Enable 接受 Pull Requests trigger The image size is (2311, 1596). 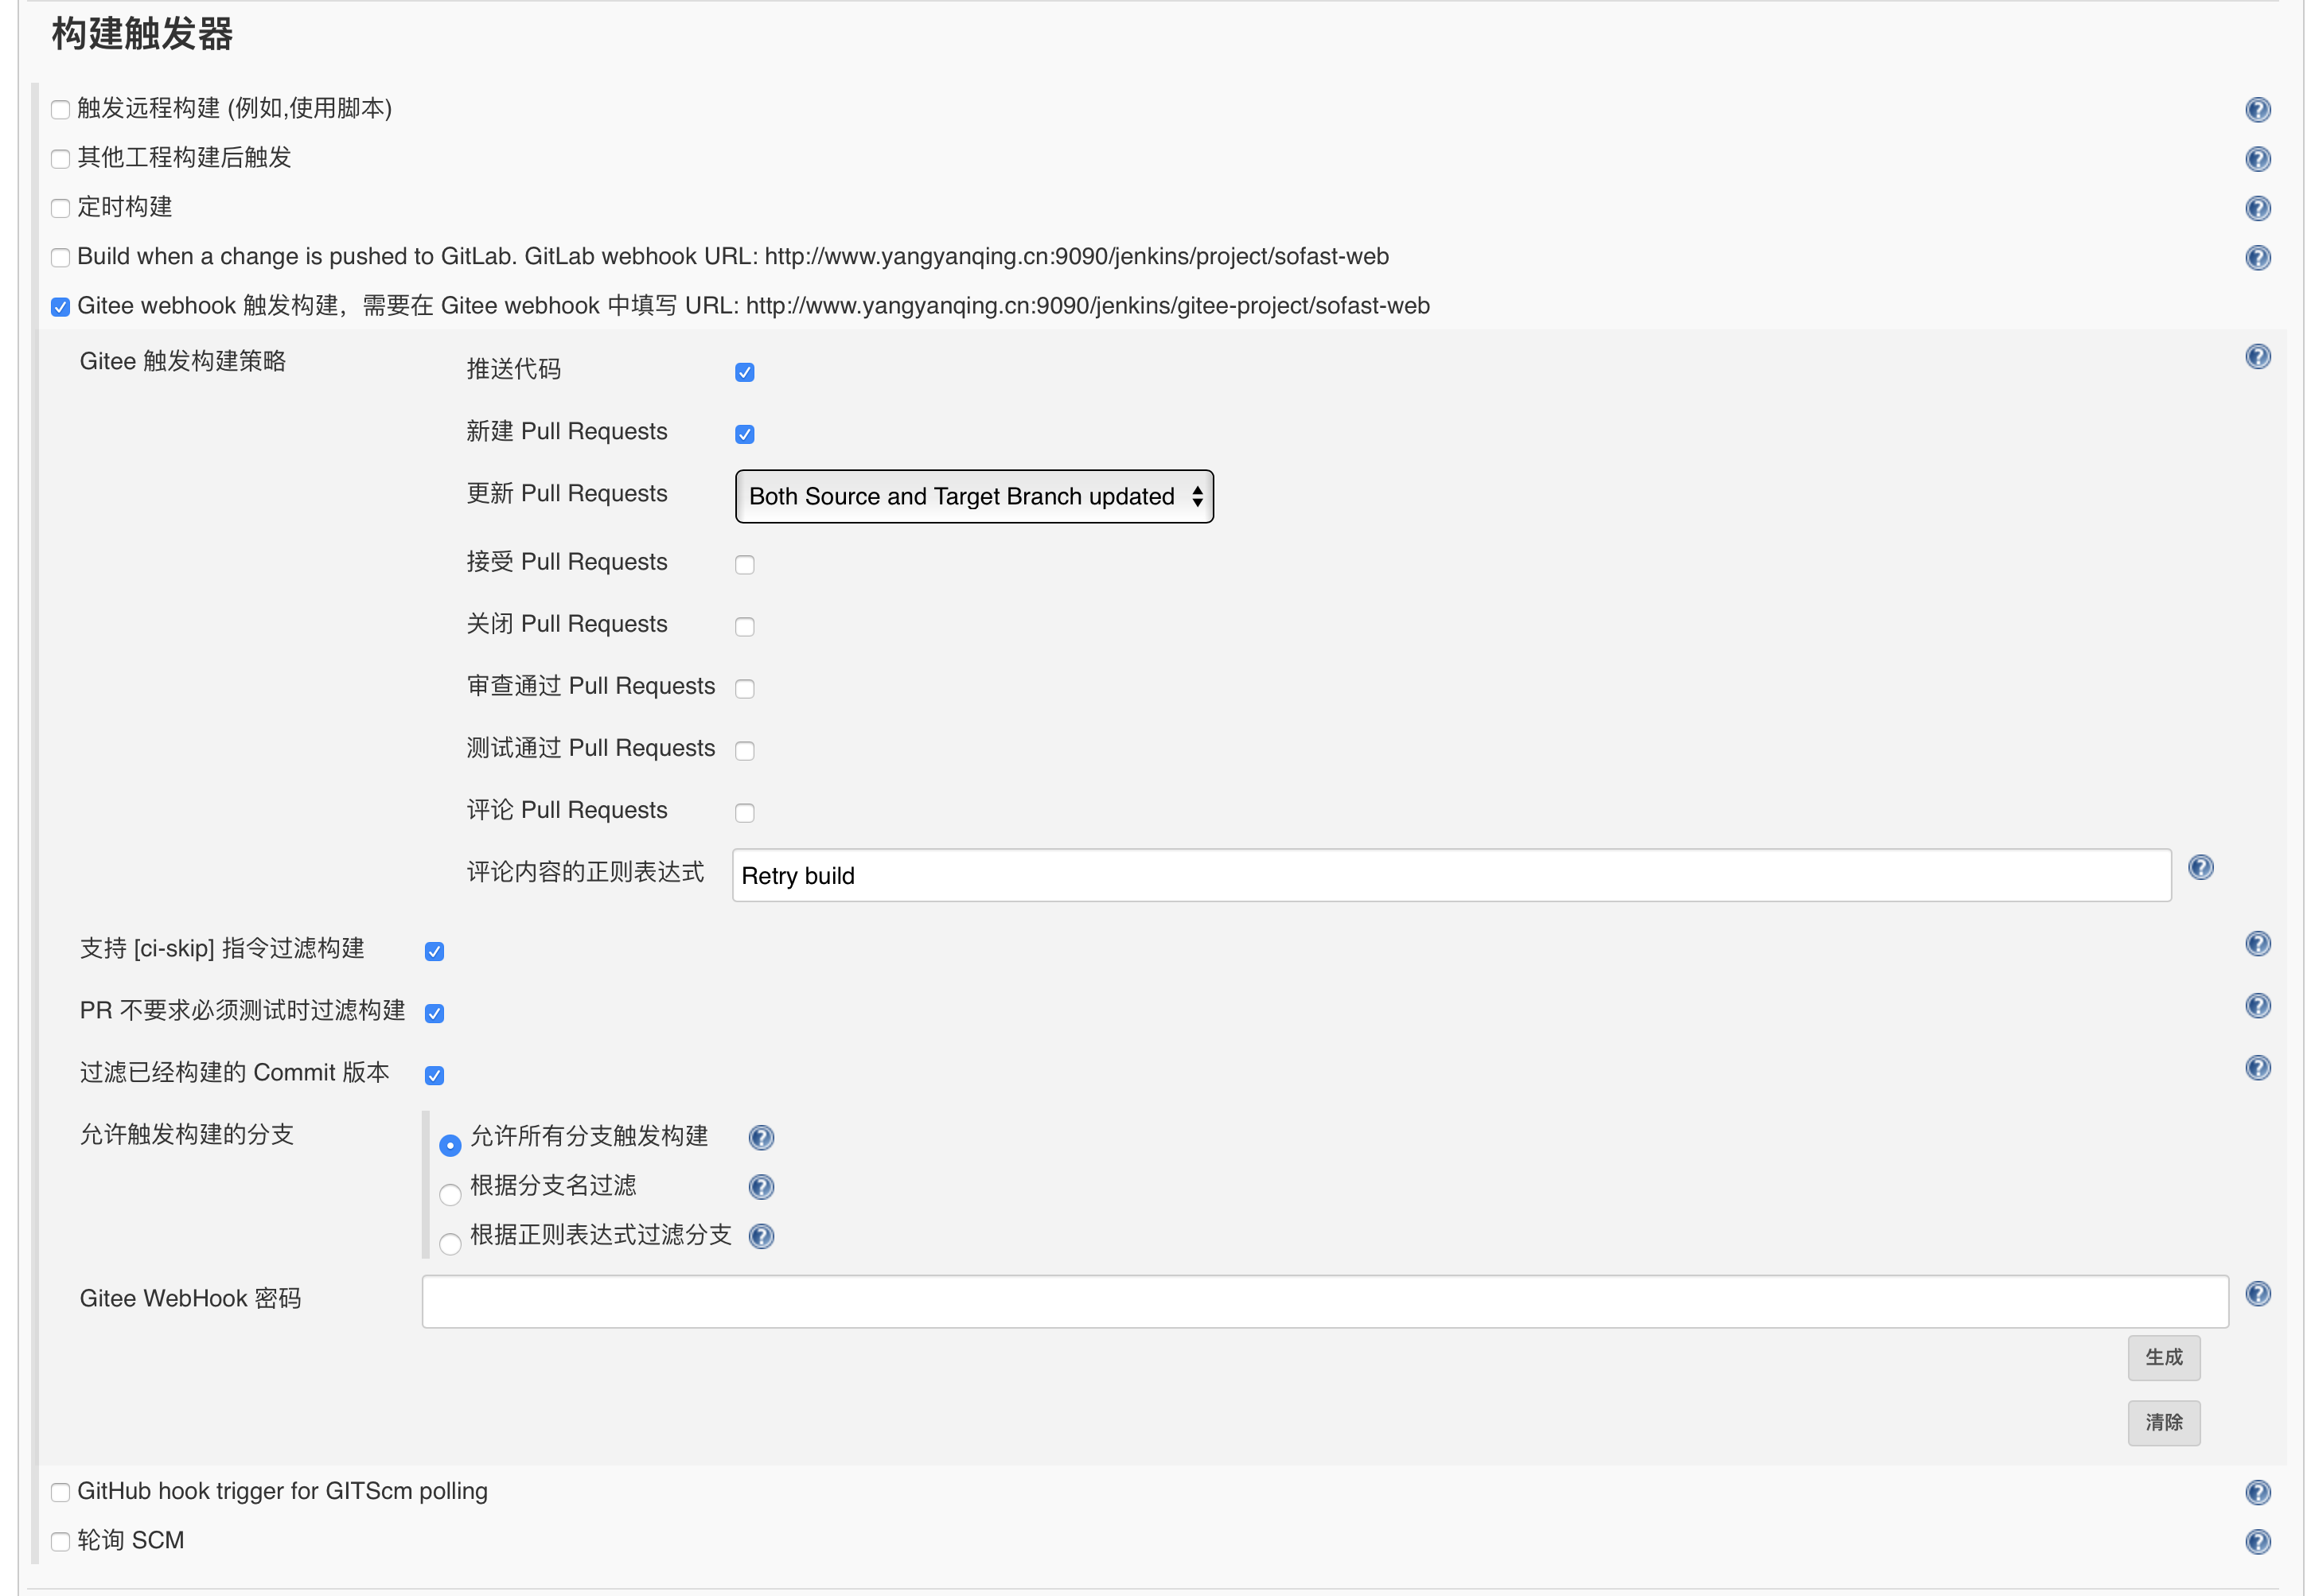click(744, 564)
